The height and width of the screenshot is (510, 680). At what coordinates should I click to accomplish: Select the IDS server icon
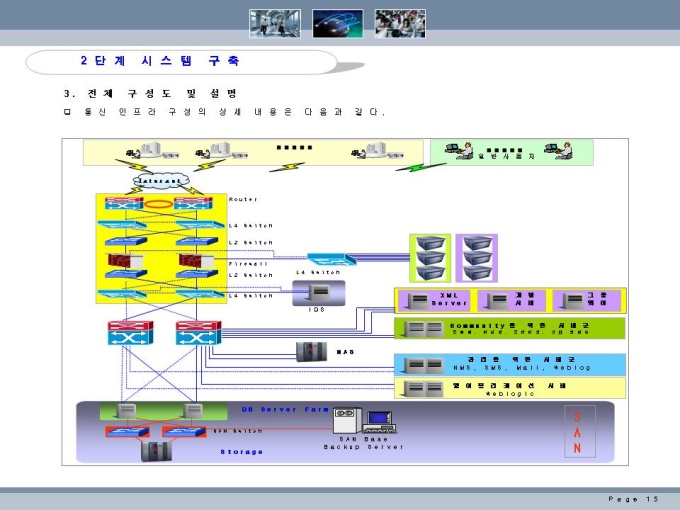pos(319,293)
